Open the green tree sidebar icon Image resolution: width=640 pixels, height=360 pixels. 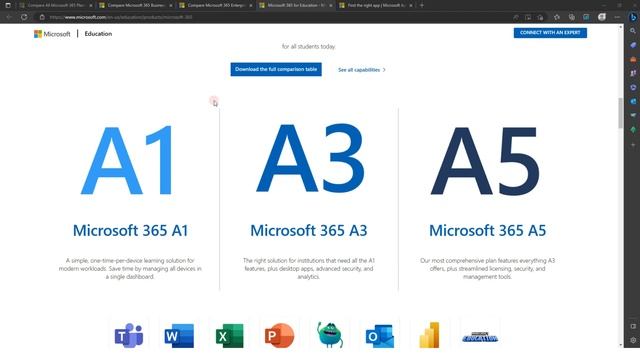(x=633, y=130)
